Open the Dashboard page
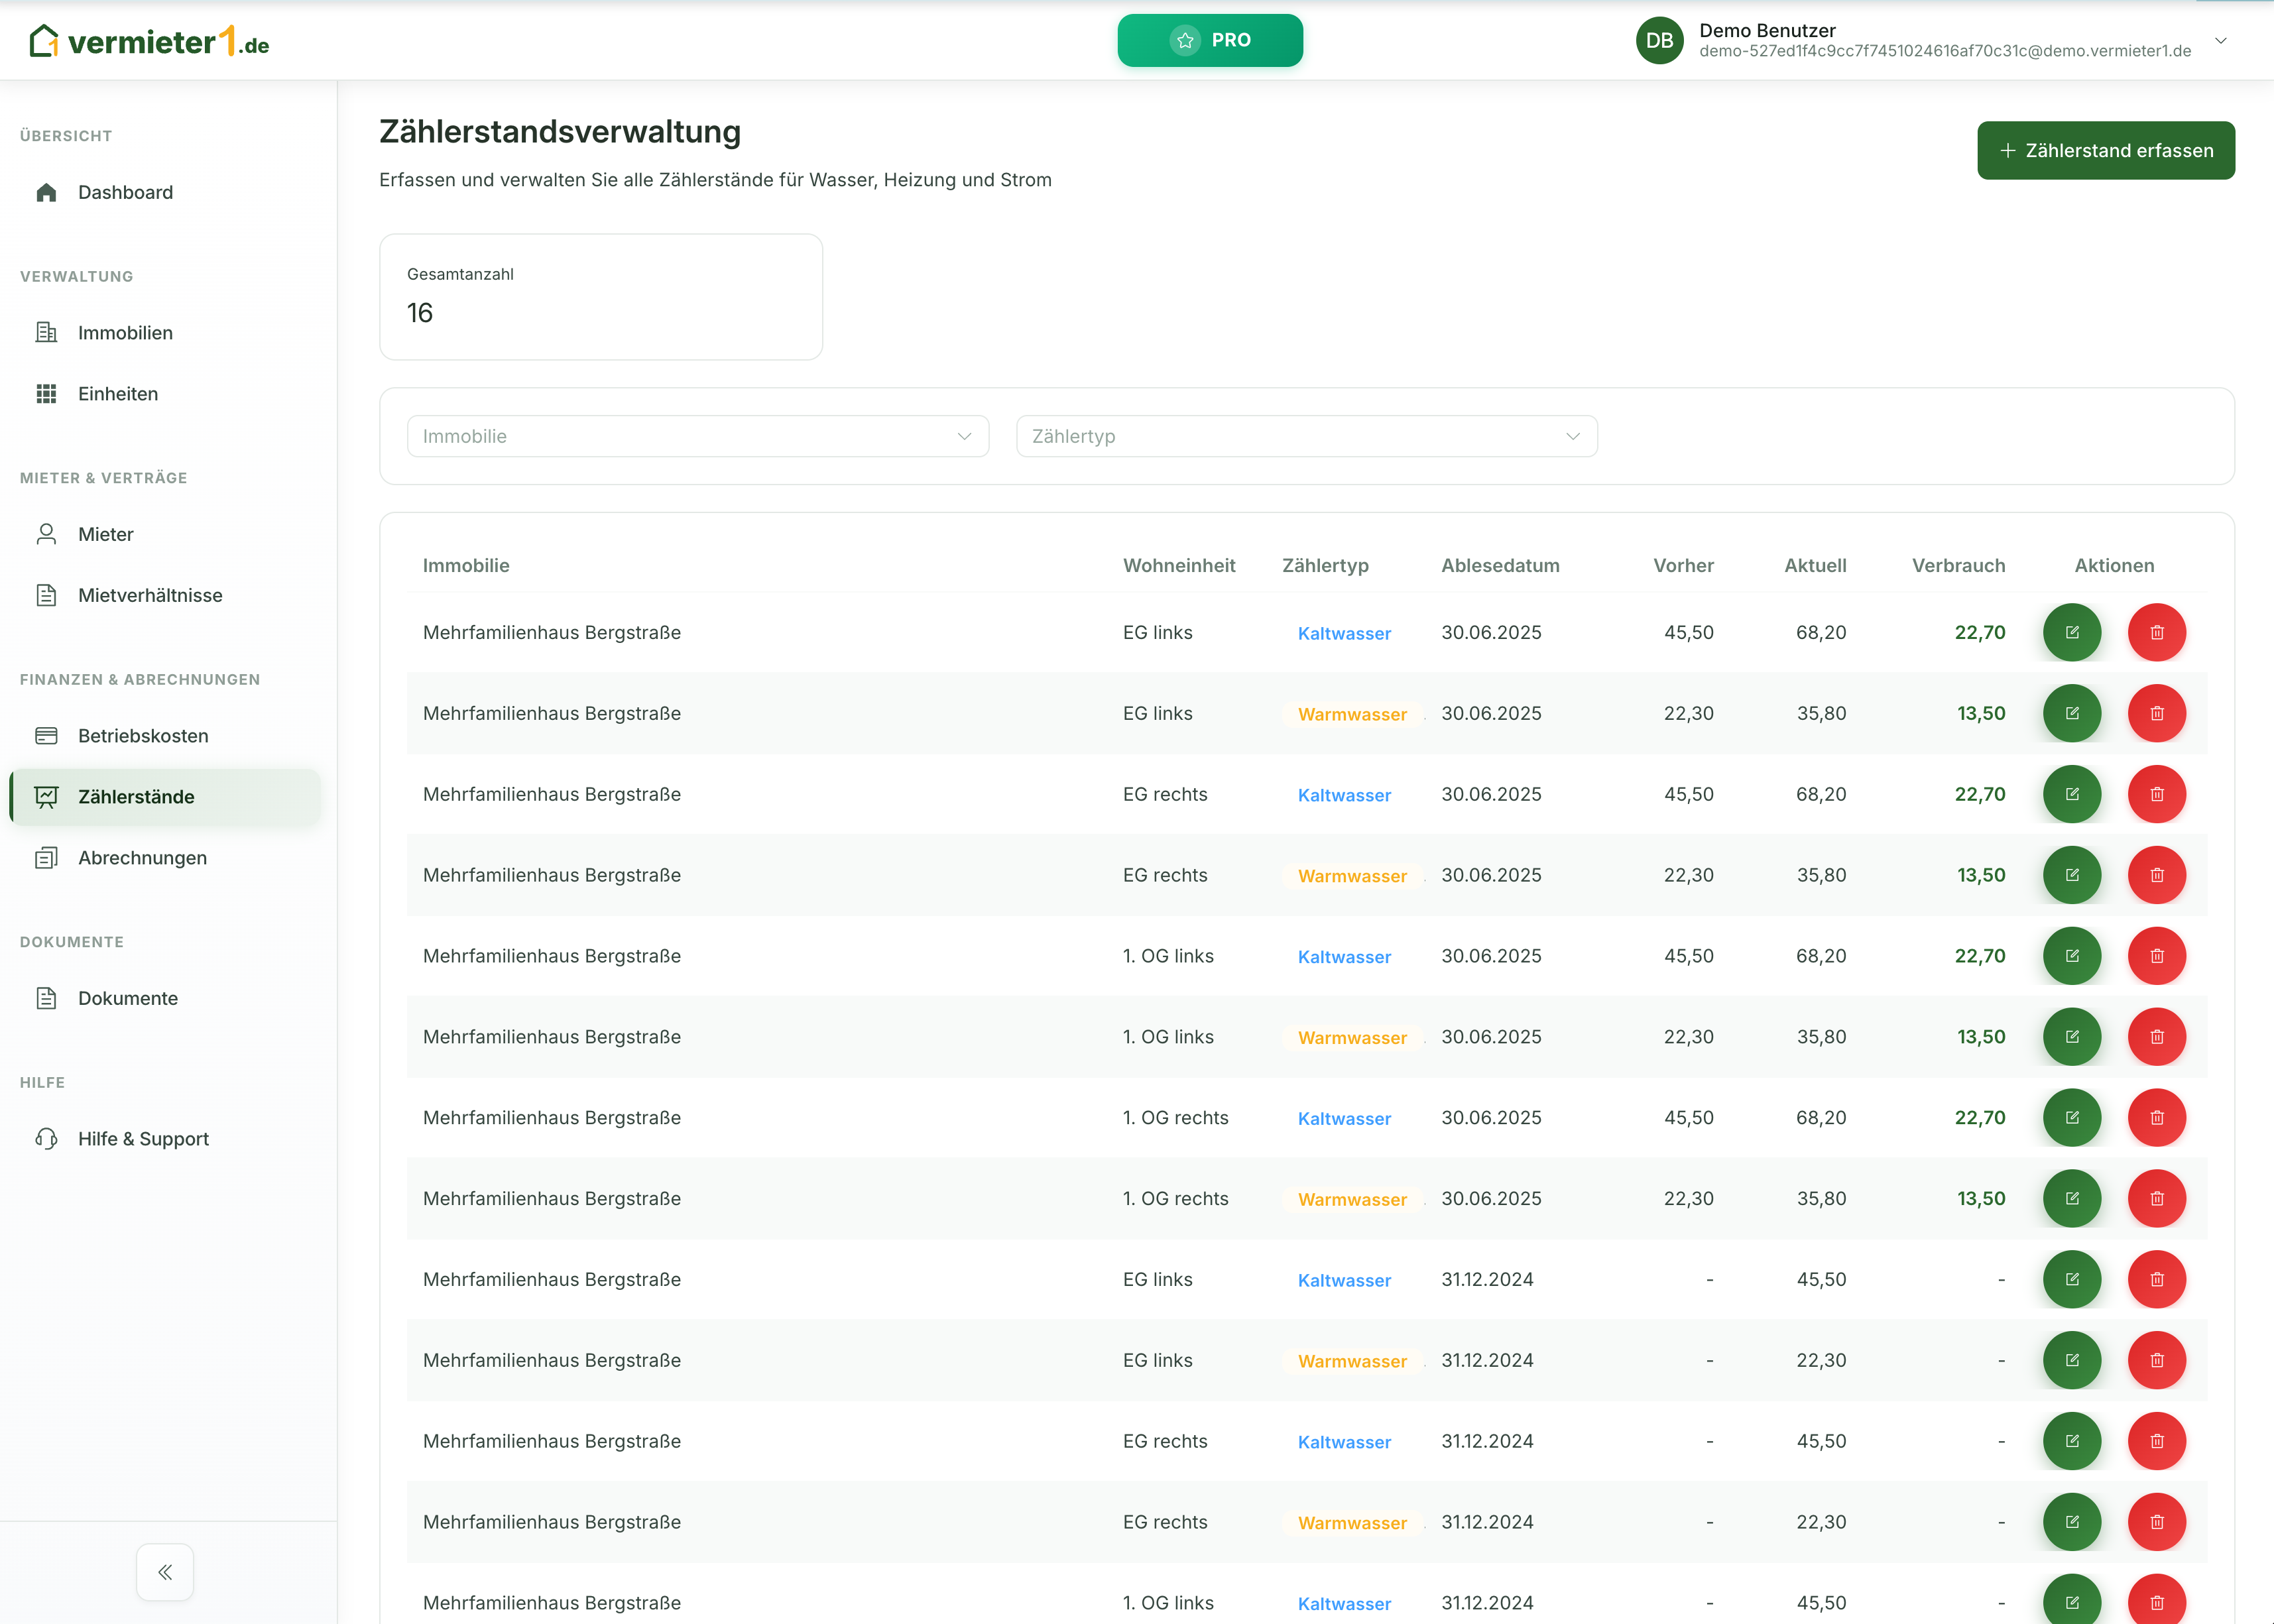Screen dimensions: 2274x1624 [x=125, y=192]
